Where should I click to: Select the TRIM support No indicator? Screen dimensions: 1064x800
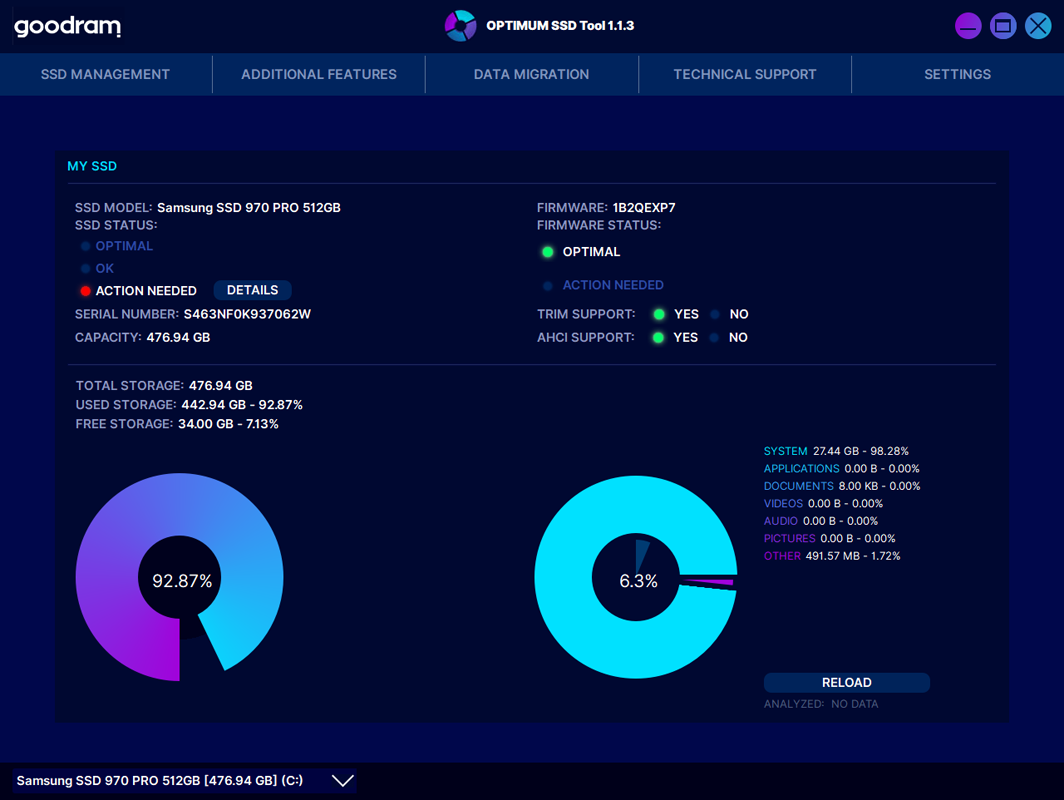tap(715, 314)
